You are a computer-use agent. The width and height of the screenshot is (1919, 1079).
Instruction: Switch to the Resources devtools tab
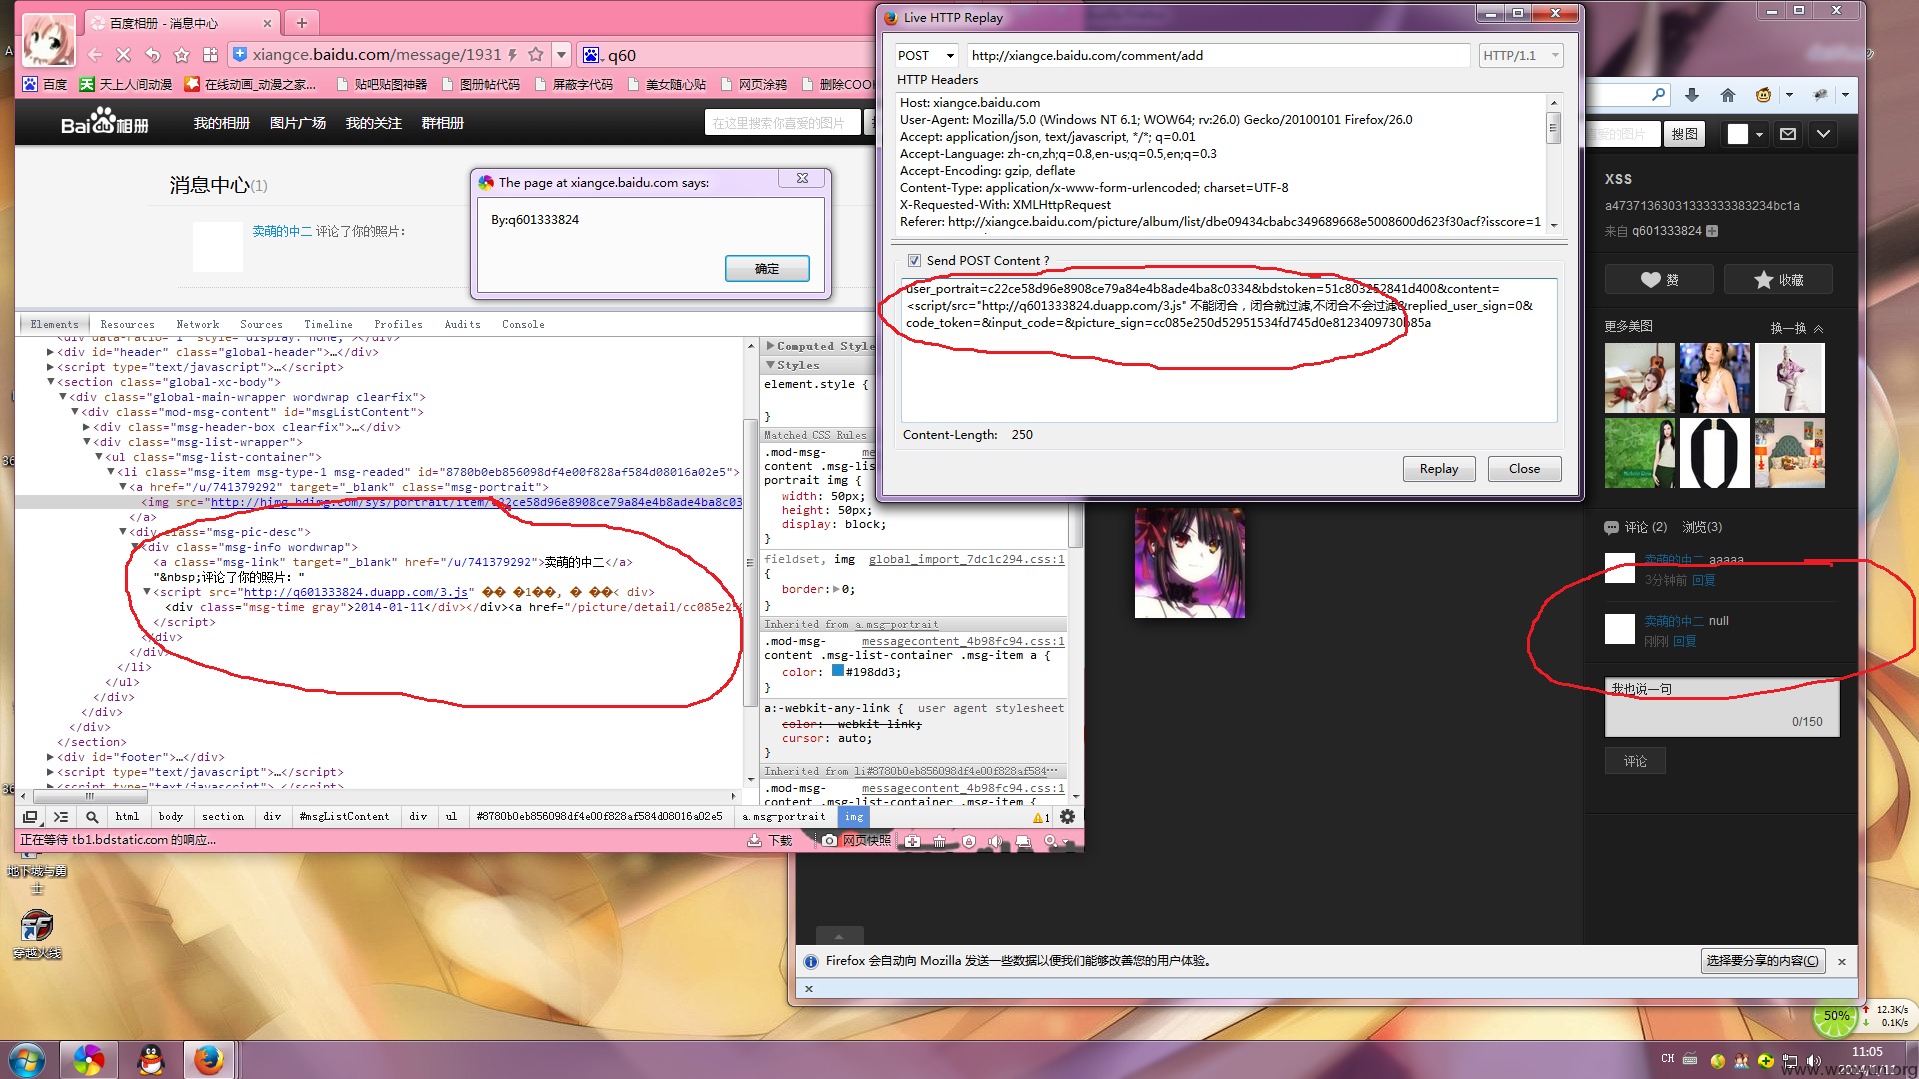tap(127, 324)
